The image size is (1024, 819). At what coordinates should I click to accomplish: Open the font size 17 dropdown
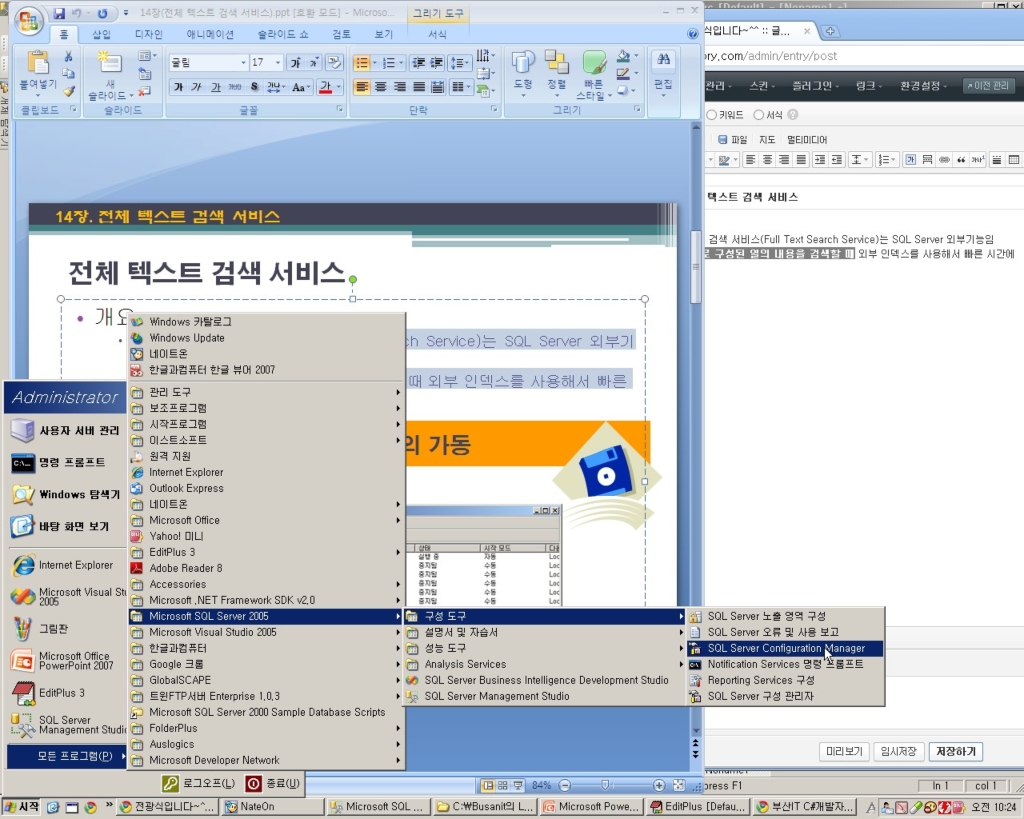click(278, 63)
